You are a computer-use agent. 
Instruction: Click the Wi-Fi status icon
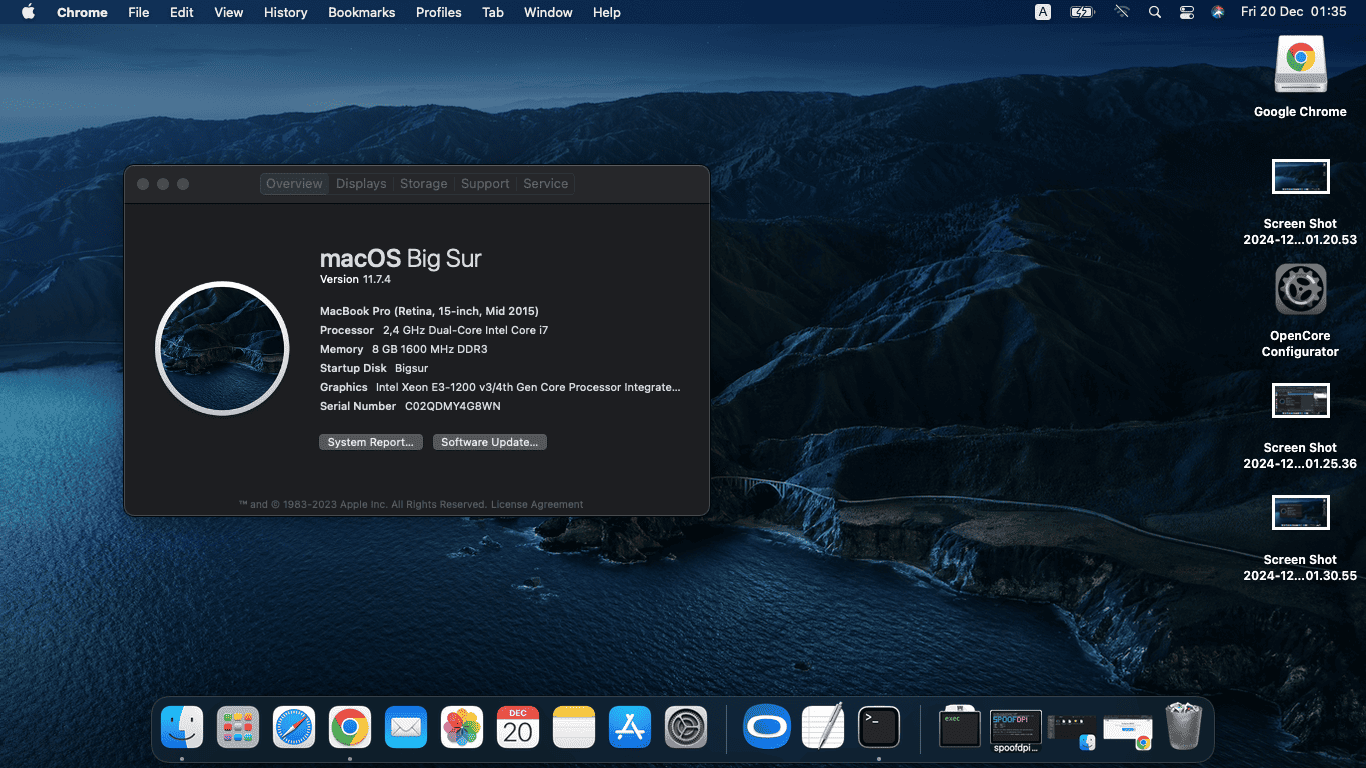click(x=1122, y=12)
